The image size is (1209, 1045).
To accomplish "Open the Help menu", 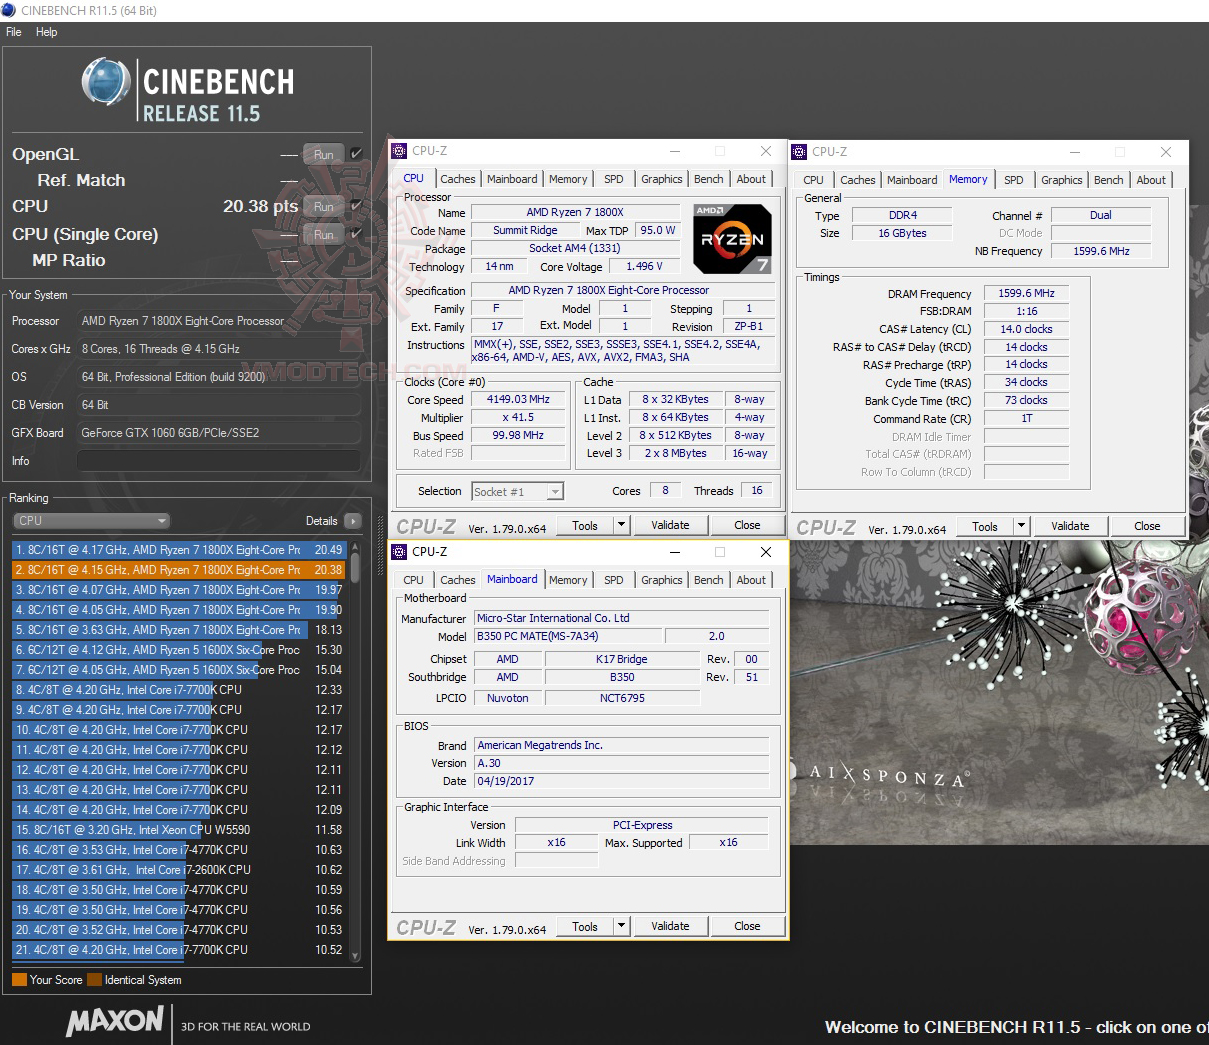I will (47, 32).
